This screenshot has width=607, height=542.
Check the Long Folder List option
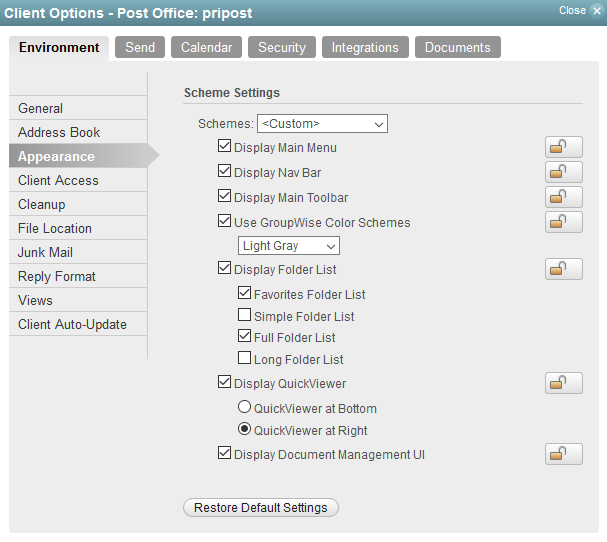pos(244,358)
